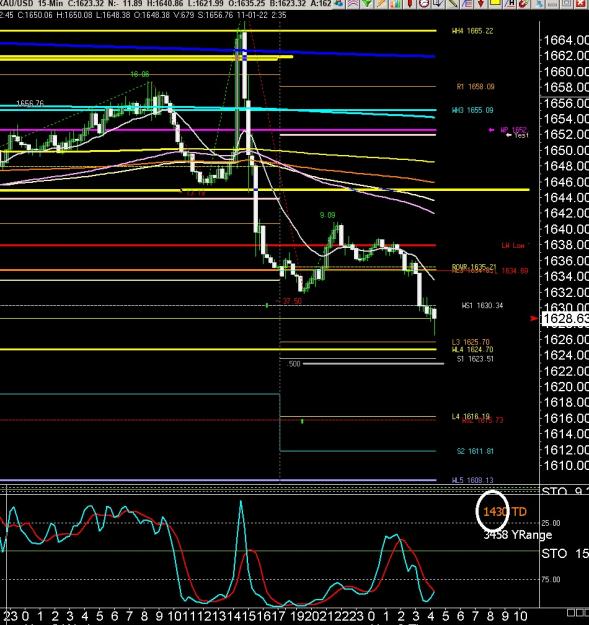
Task: Click the 1640.00 price axis value
Action: pyautogui.click(x=566, y=229)
